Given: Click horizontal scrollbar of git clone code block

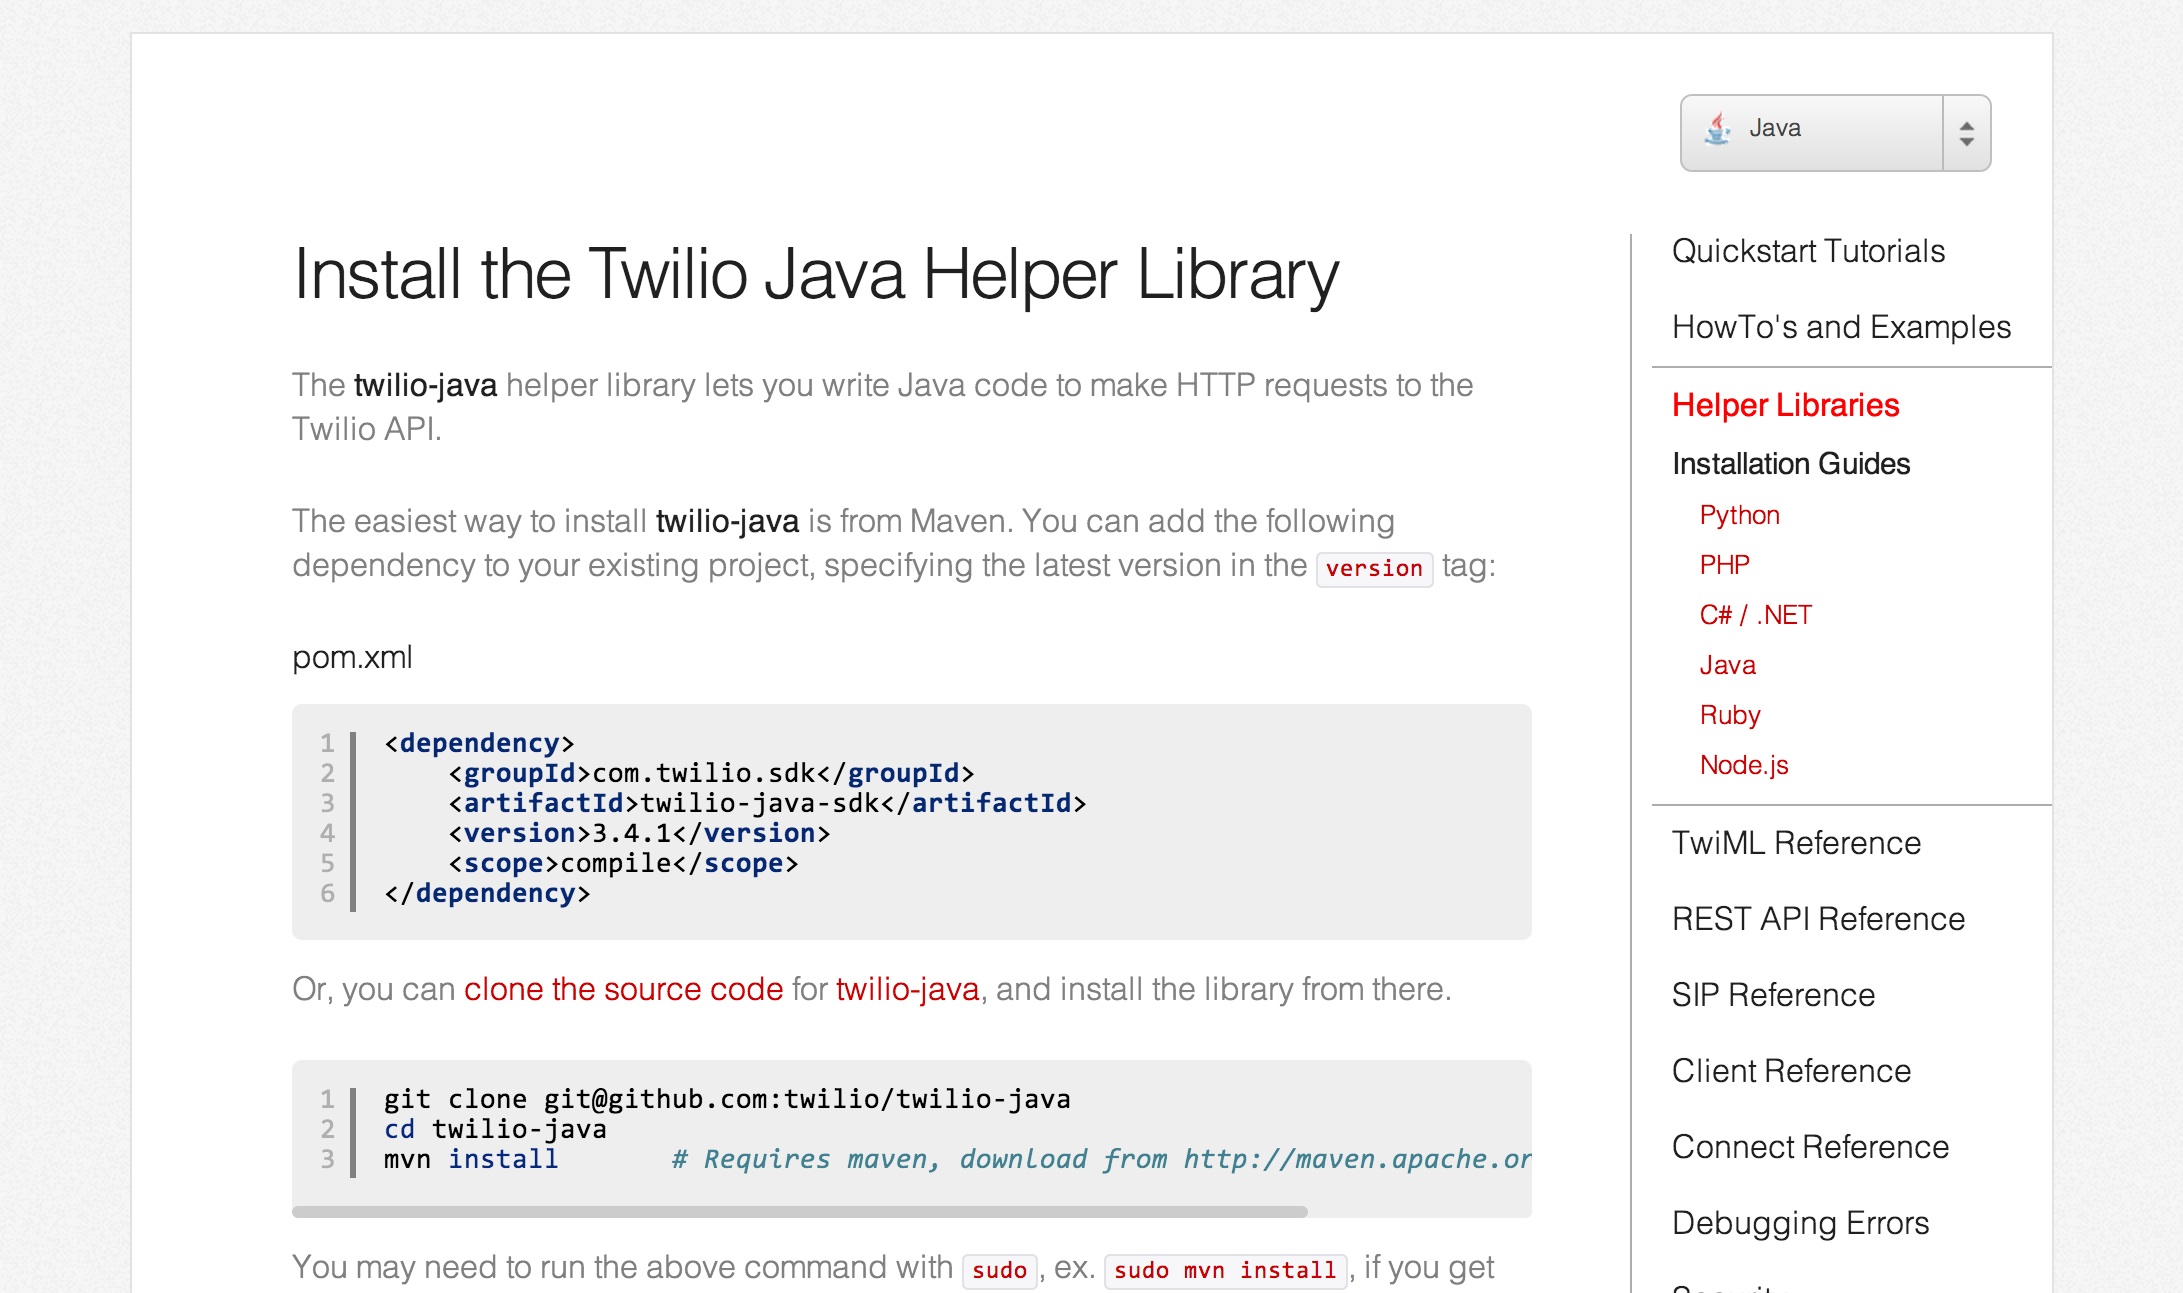Looking at the screenshot, I should coord(800,1212).
